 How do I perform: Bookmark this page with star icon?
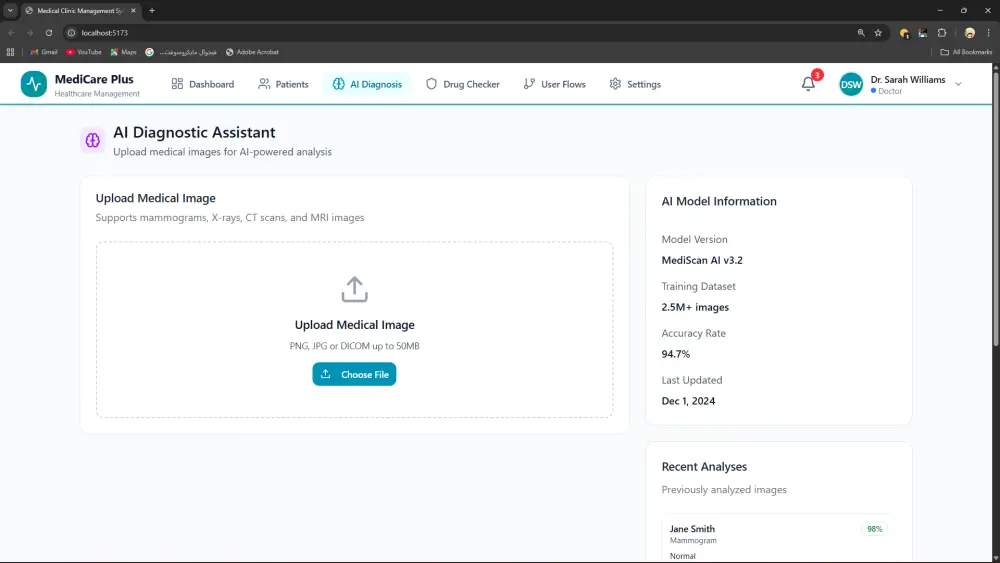tap(878, 33)
